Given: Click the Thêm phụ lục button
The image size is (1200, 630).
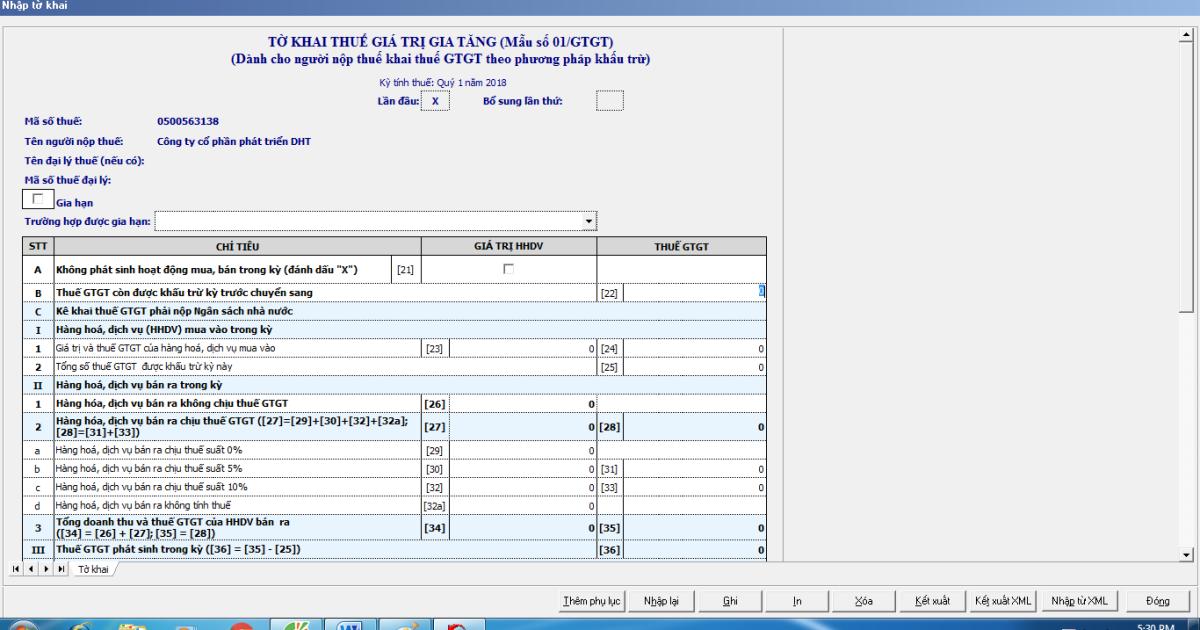Looking at the screenshot, I should (593, 601).
